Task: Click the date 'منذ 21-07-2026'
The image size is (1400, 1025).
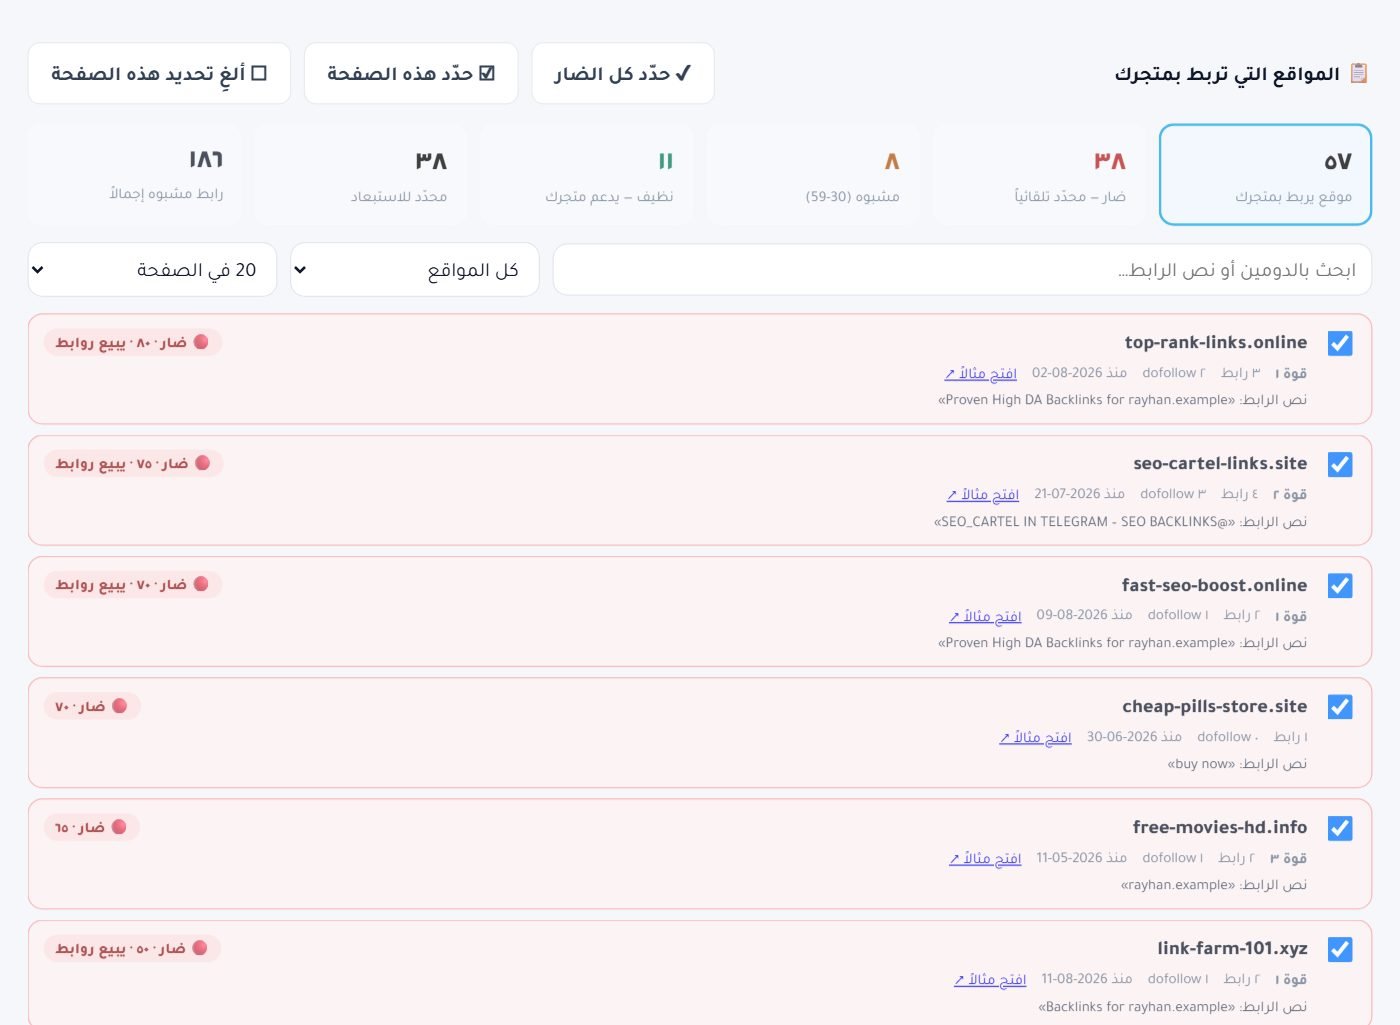Action: (x=1079, y=494)
